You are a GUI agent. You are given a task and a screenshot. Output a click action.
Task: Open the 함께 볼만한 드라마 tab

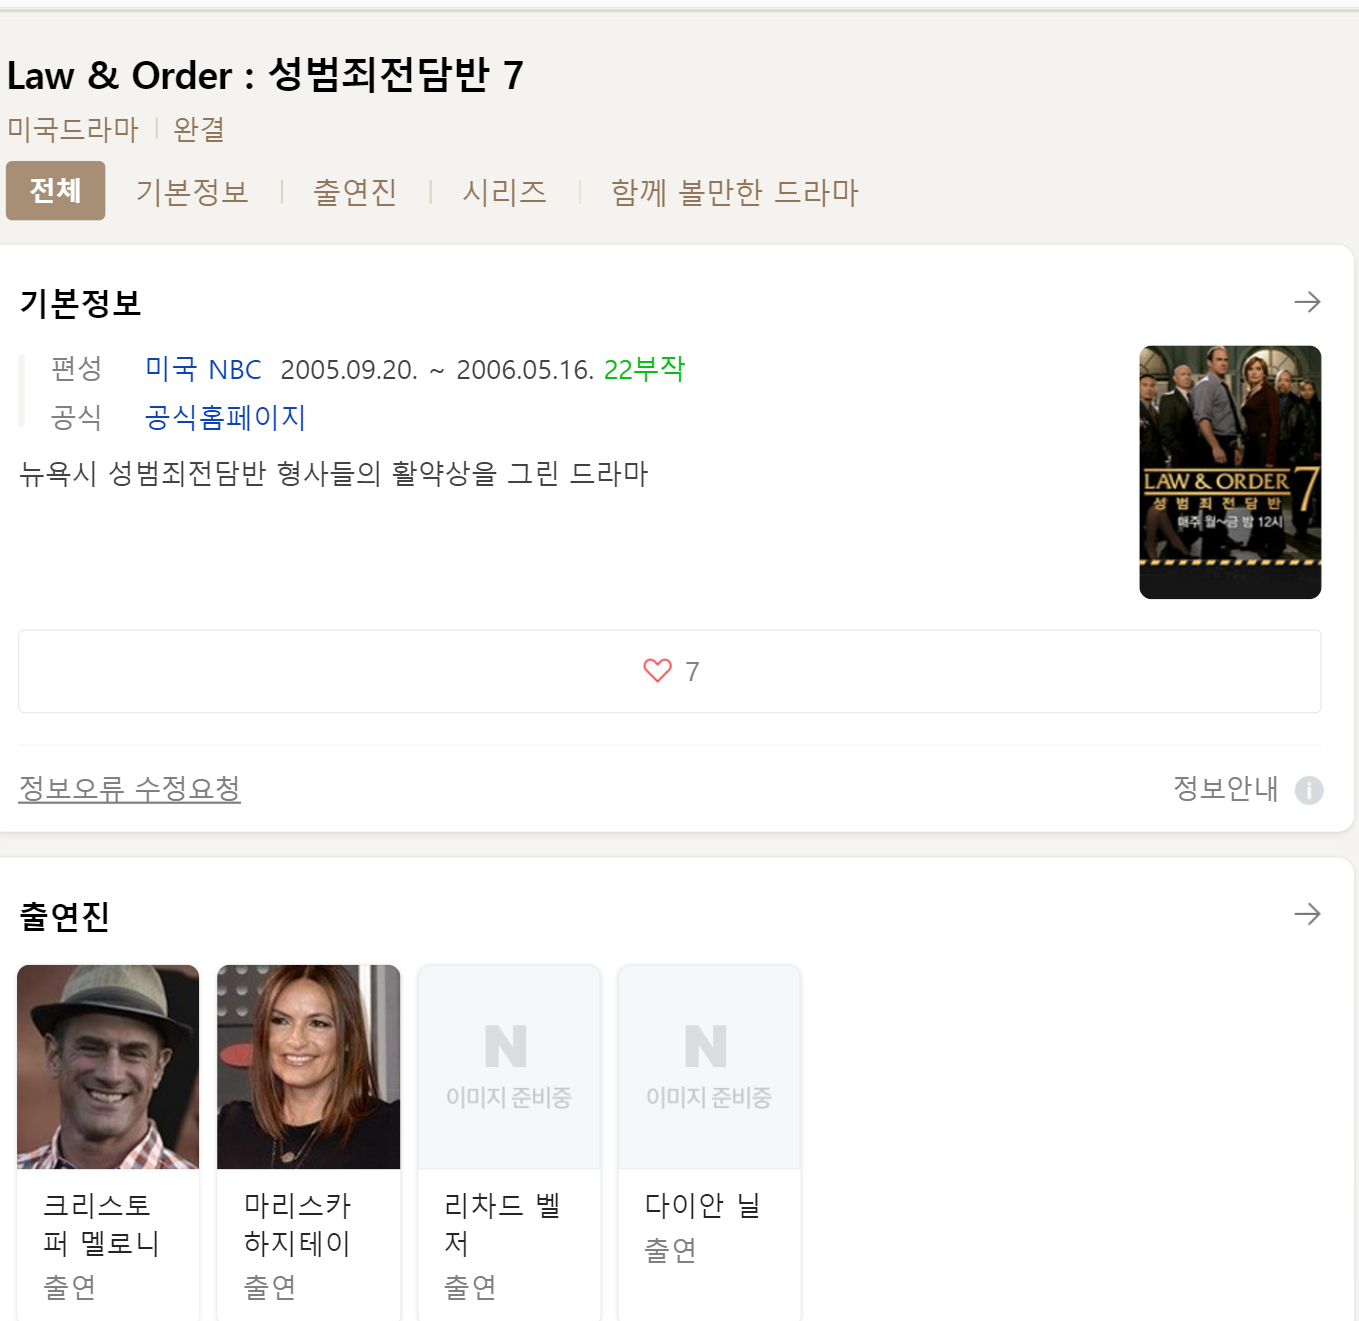pyautogui.click(x=735, y=192)
